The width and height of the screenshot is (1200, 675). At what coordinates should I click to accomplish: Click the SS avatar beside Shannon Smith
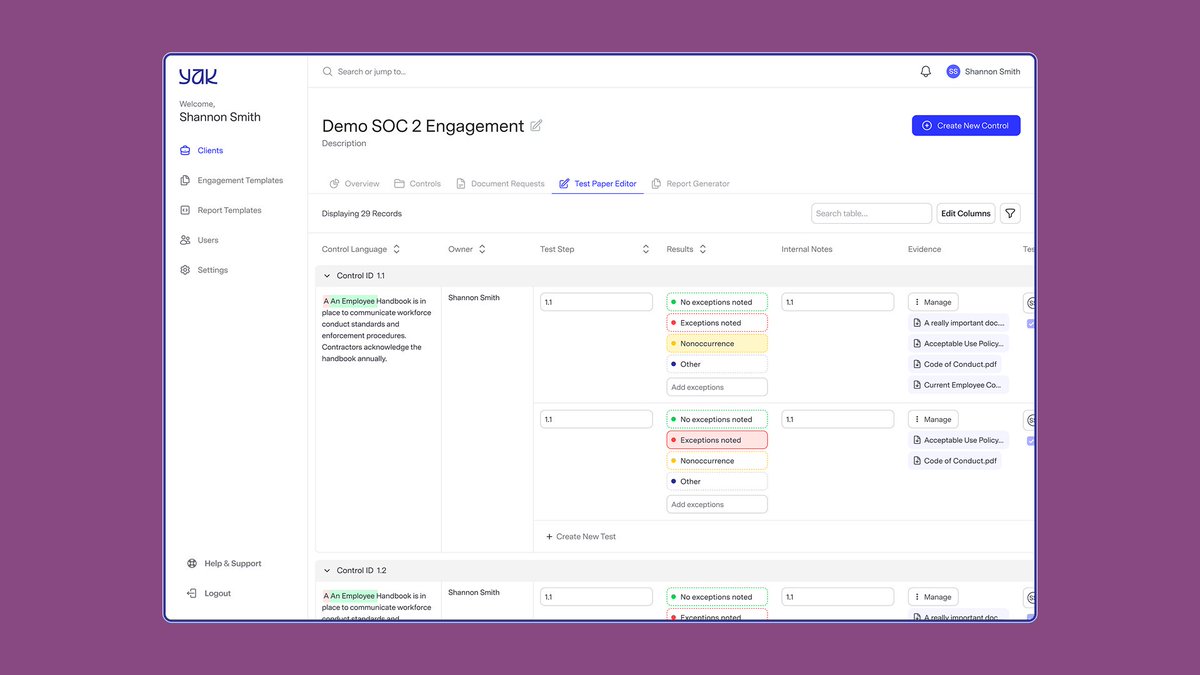[953, 72]
